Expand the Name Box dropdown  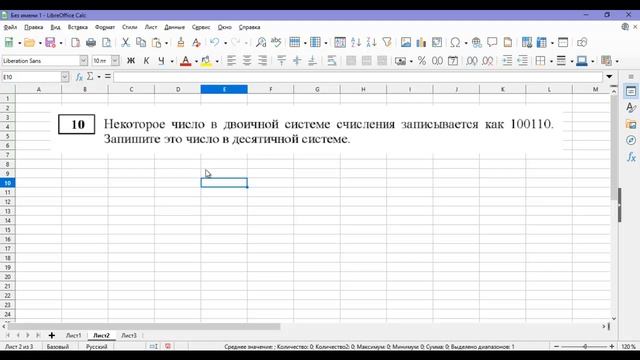pos(65,77)
